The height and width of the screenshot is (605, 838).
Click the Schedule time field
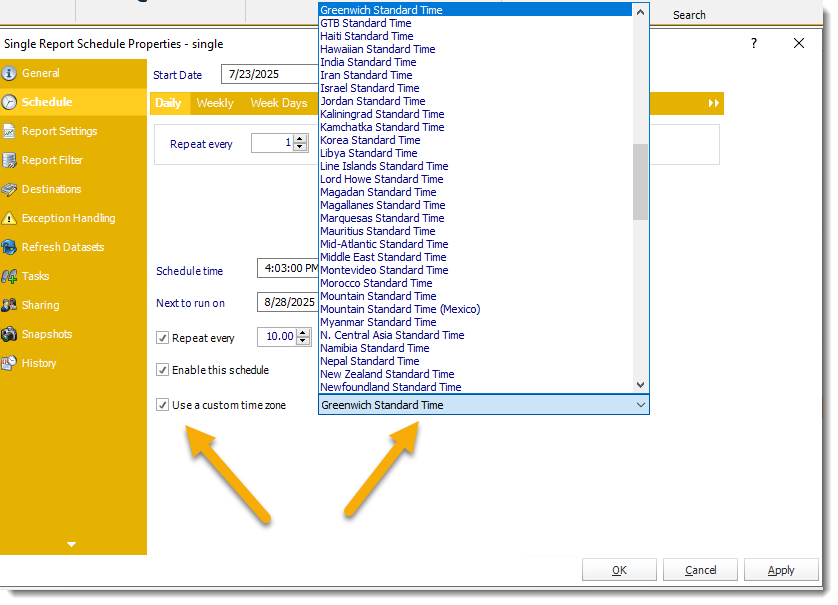(x=288, y=268)
